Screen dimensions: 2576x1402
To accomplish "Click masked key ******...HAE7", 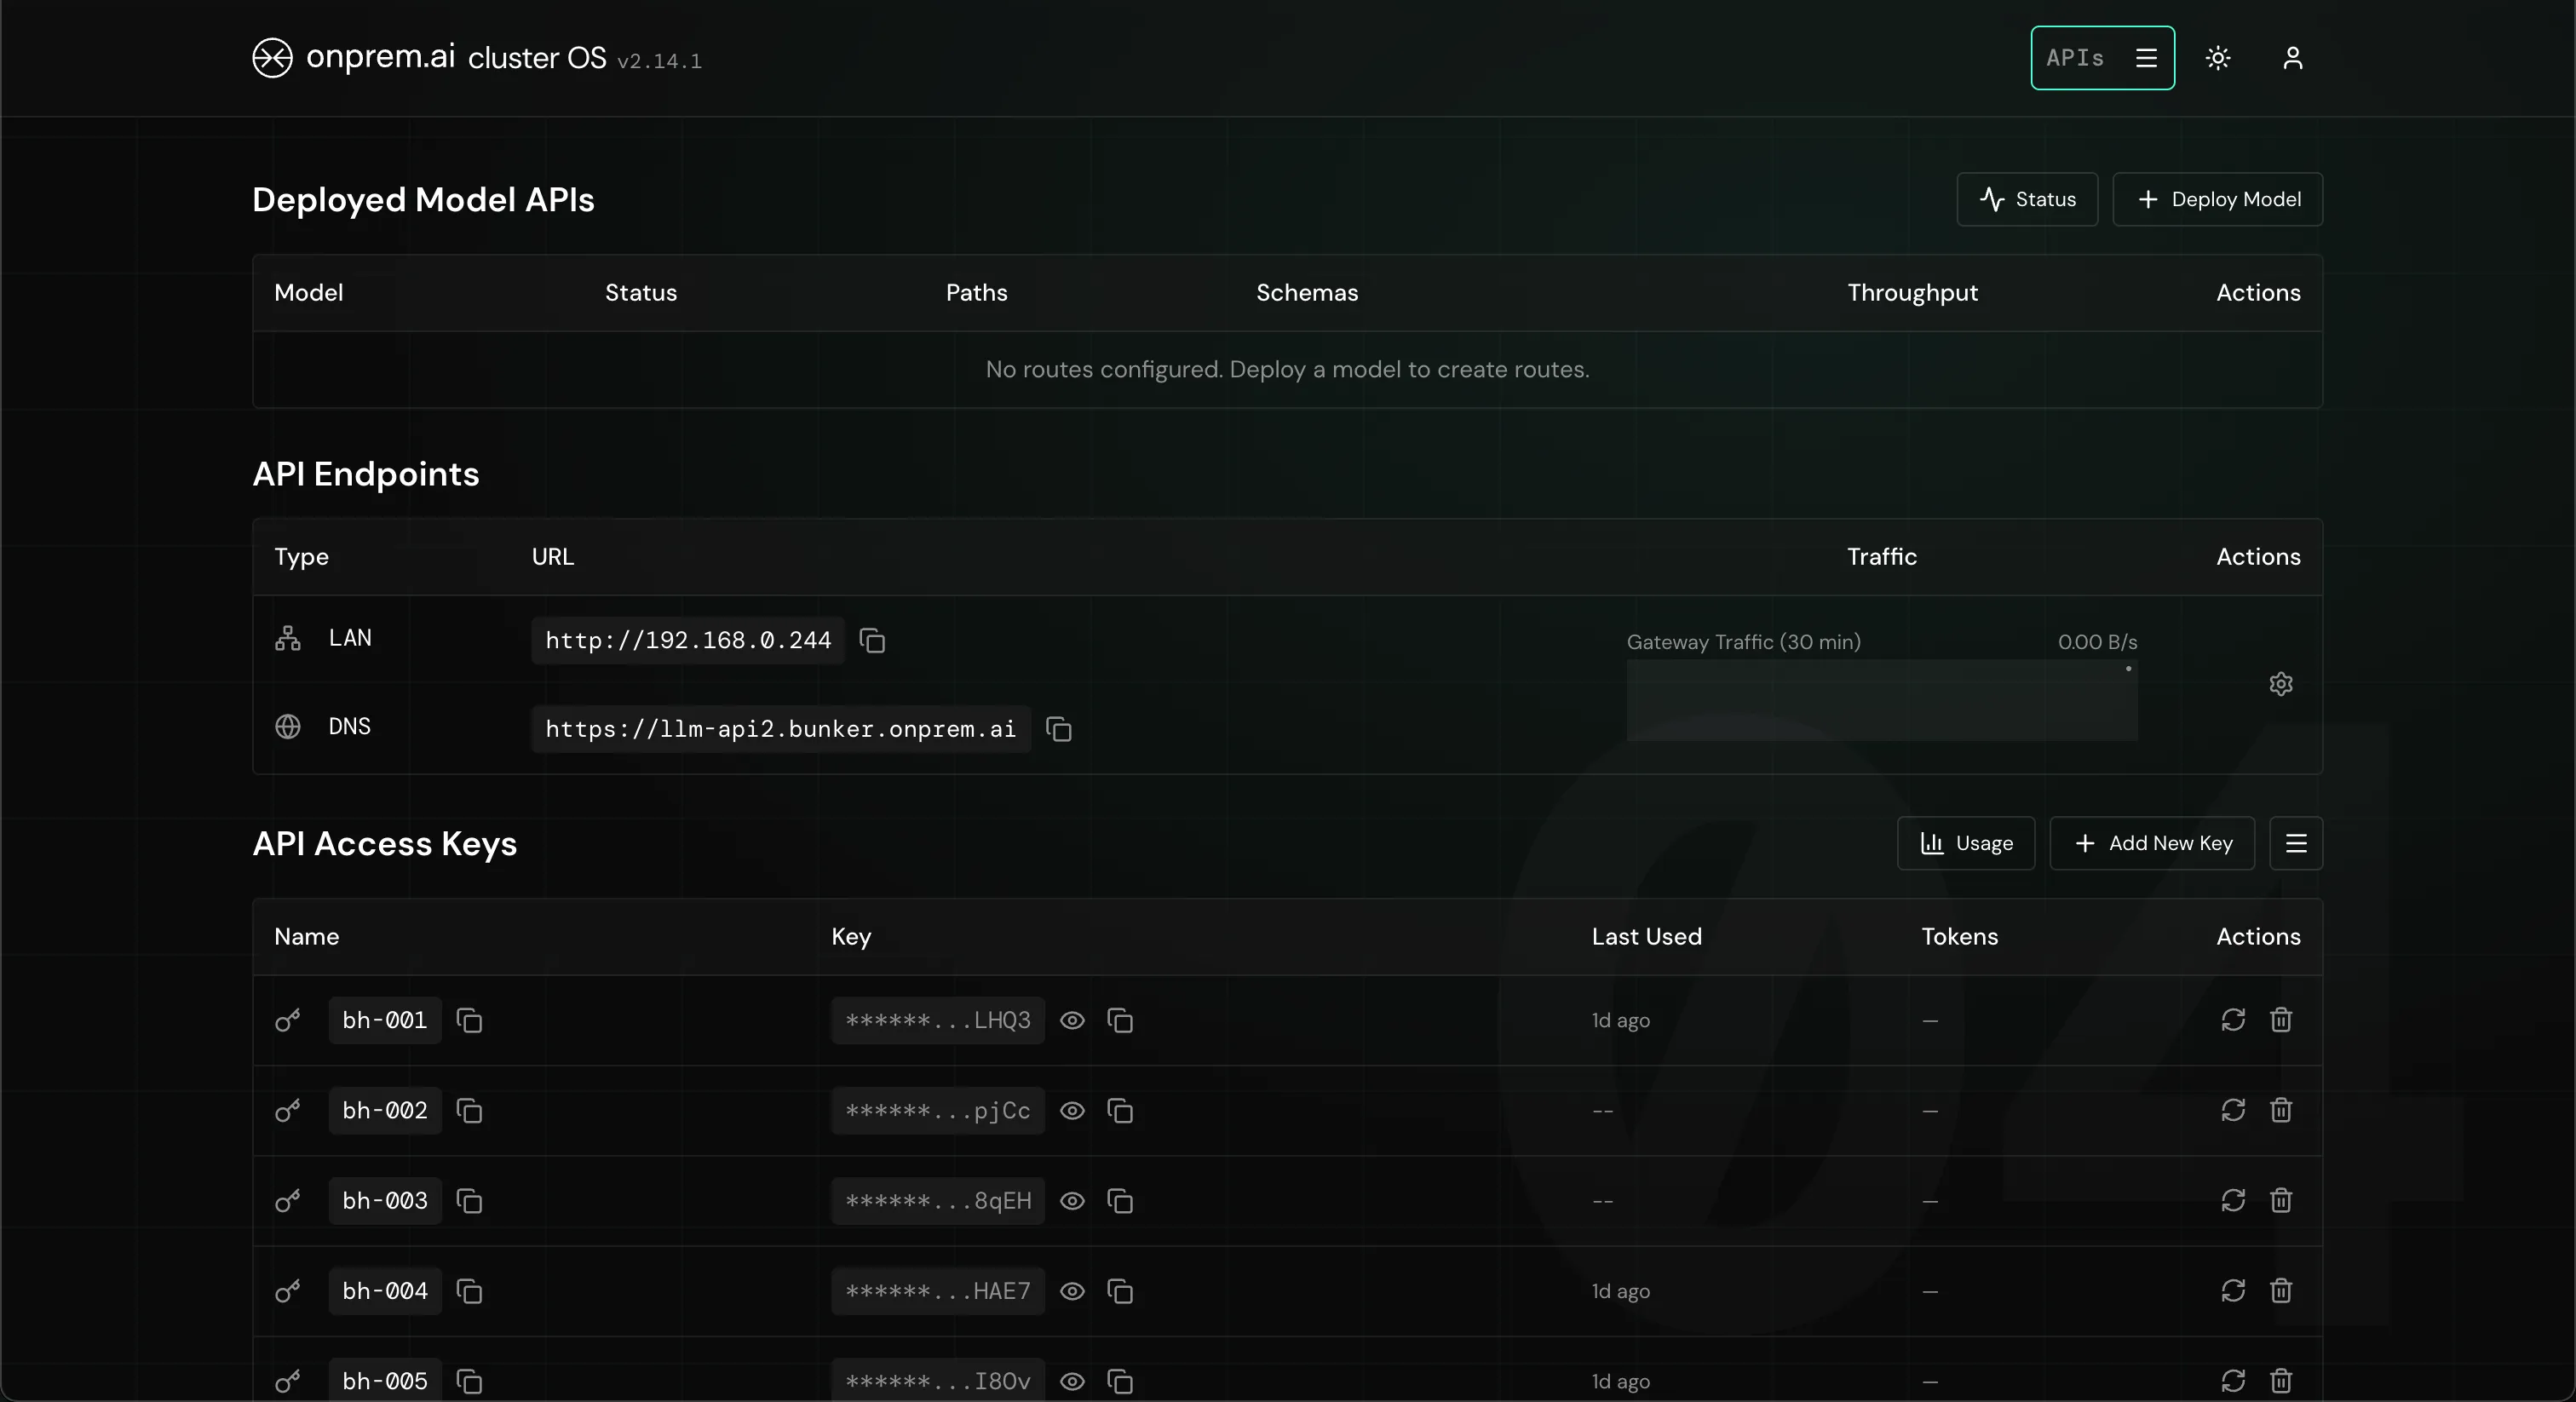I will click(938, 1291).
